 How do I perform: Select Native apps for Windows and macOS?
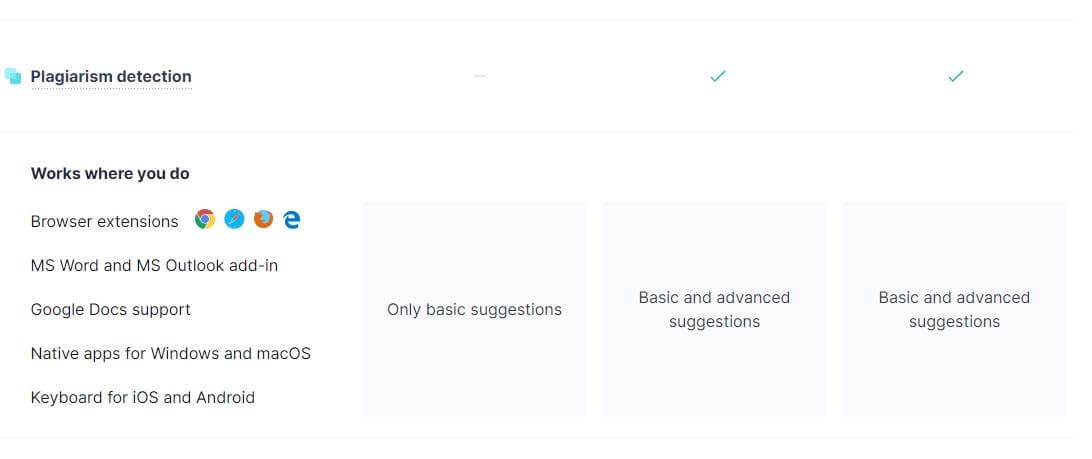[x=171, y=353]
